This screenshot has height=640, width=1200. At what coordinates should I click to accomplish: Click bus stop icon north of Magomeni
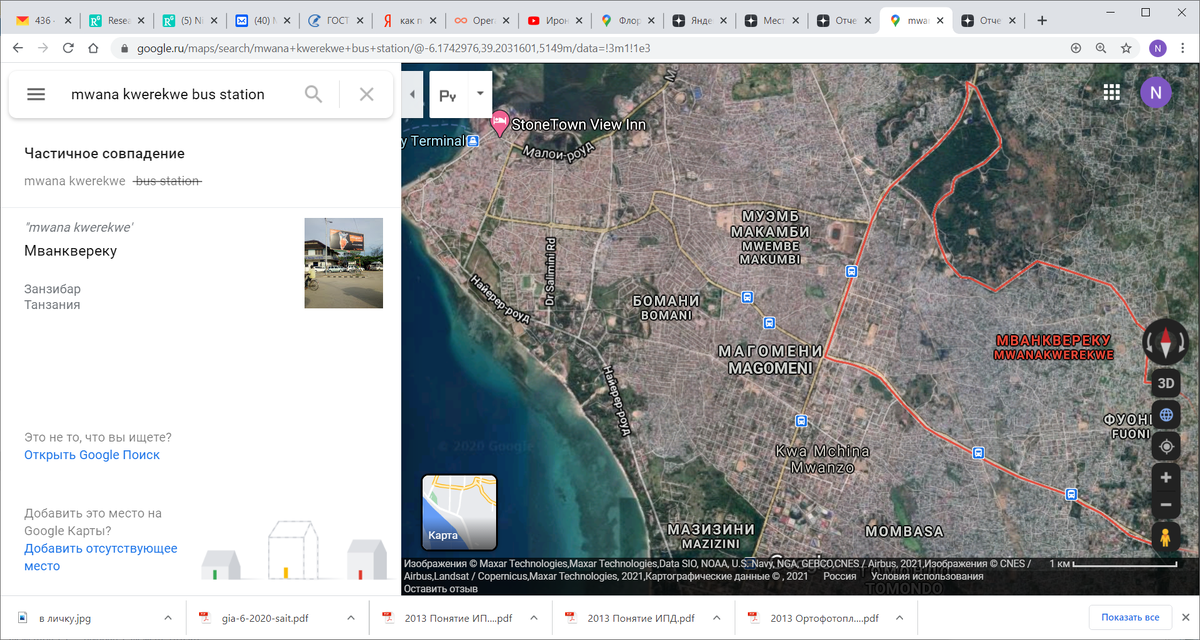click(769, 322)
